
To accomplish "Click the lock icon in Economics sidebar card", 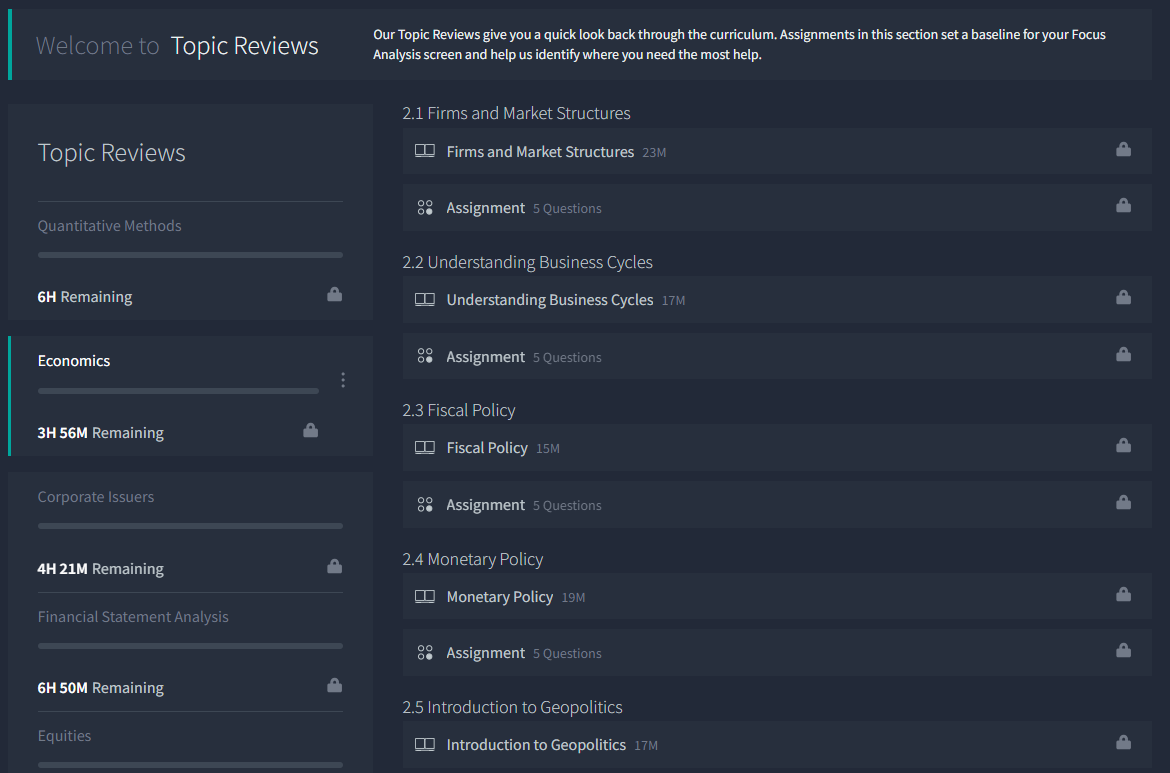I will point(311,431).
